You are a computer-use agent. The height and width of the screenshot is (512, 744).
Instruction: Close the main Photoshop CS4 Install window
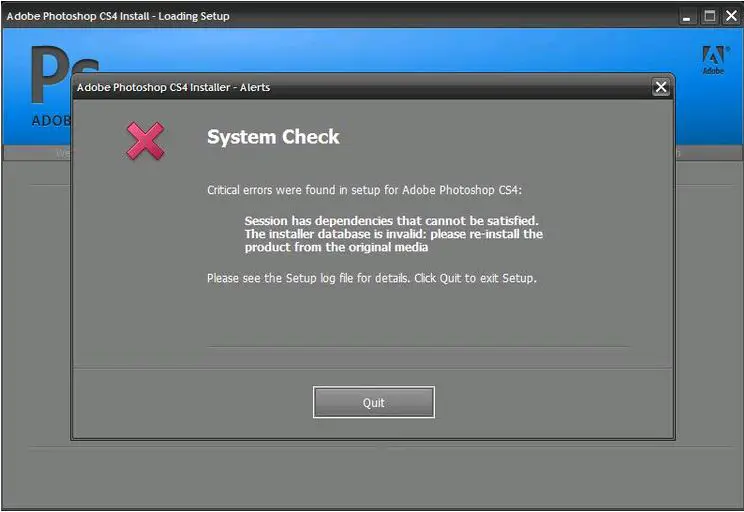click(731, 16)
